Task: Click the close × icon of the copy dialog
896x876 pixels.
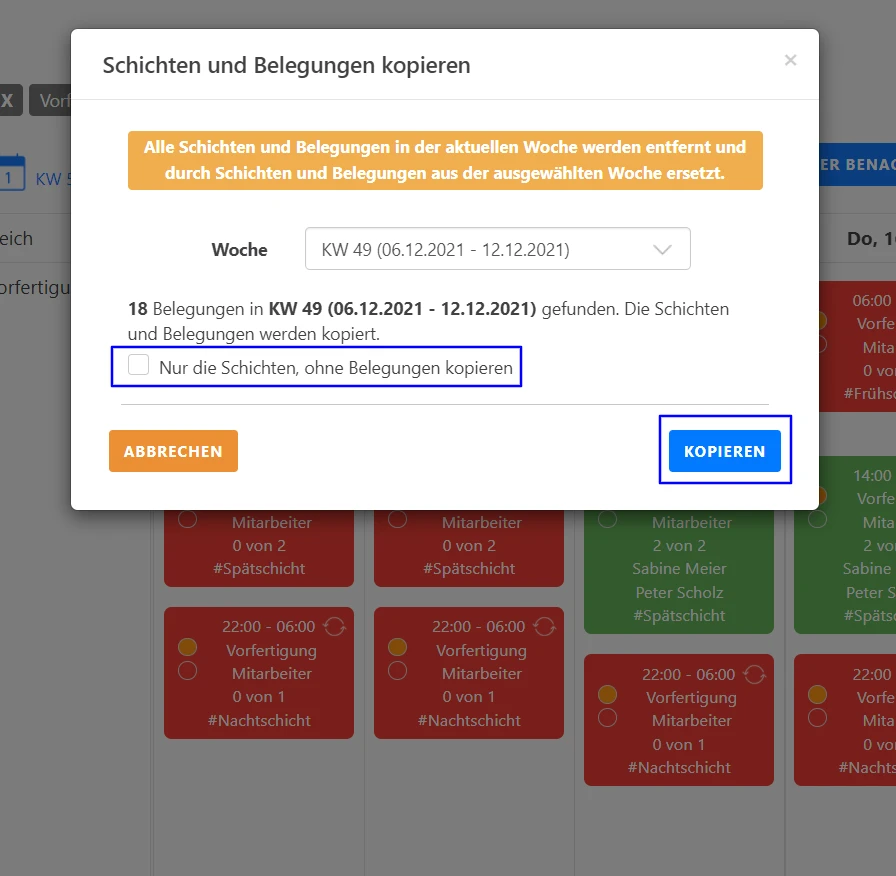Action: 790,60
